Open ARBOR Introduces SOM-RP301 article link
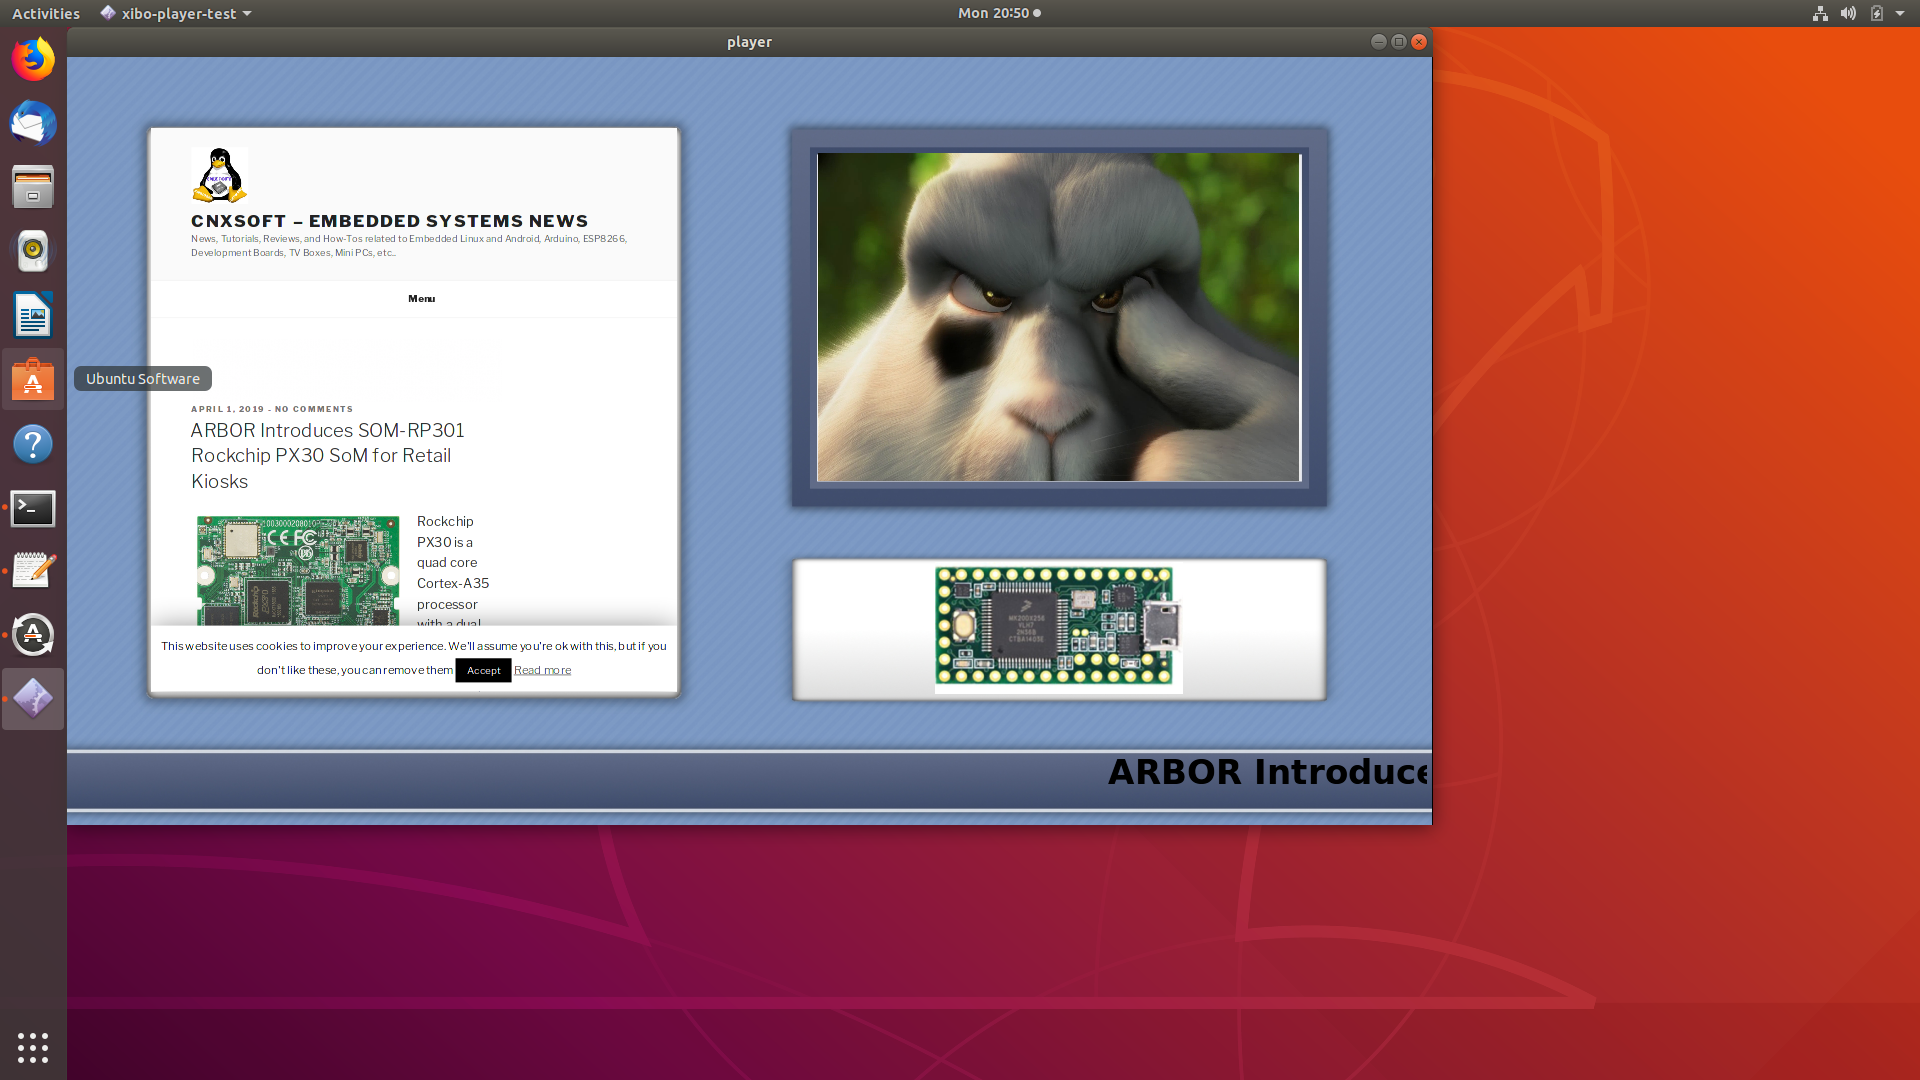The width and height of the screenshot is (1920, 1080). point(328,455)
